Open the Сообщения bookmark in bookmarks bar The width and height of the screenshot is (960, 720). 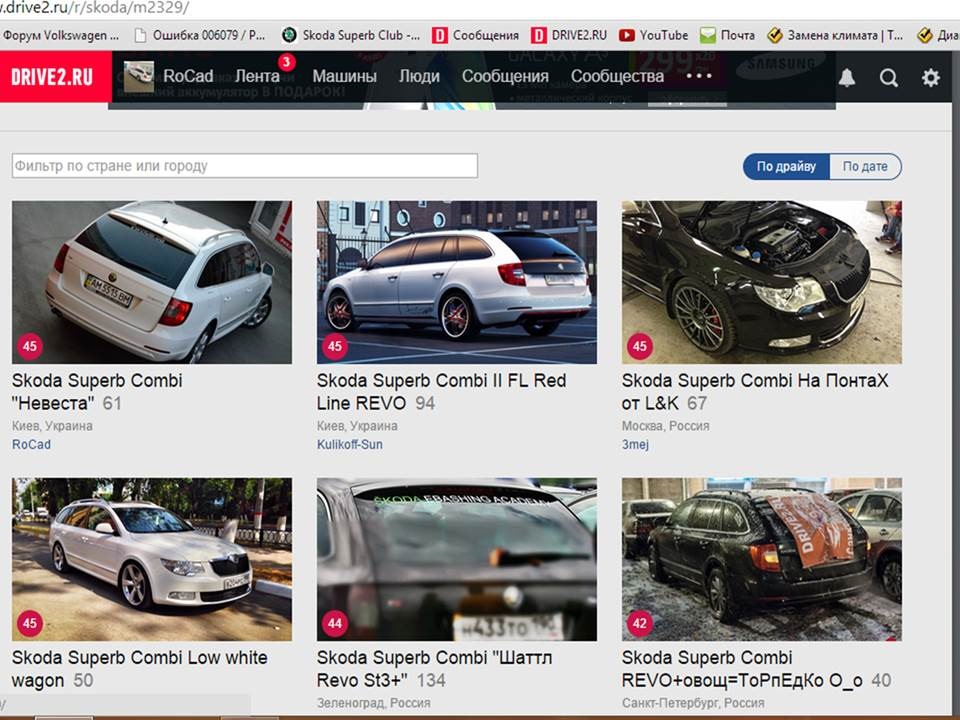tap(475, 35)
